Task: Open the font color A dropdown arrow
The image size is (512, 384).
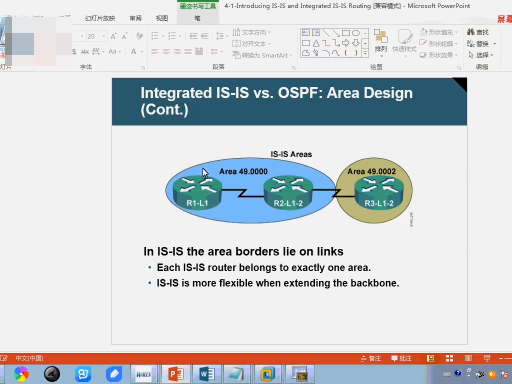Action: (x=142, y=52)
